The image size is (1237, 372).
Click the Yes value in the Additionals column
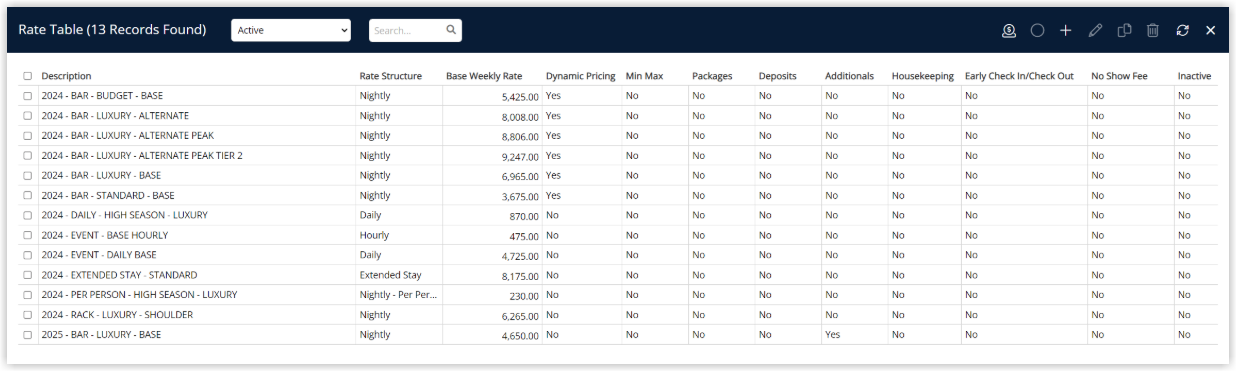(x=832, y=335)
